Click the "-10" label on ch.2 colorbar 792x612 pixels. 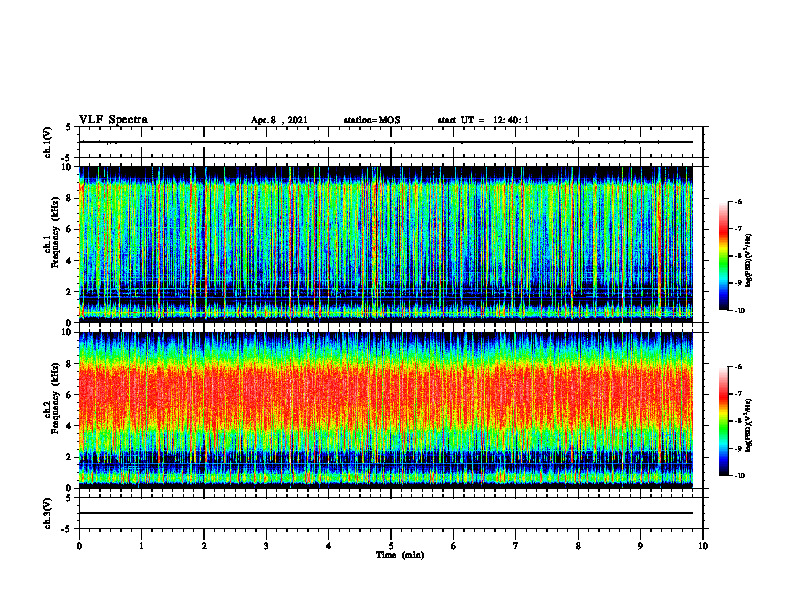click(x=740, y=476)
